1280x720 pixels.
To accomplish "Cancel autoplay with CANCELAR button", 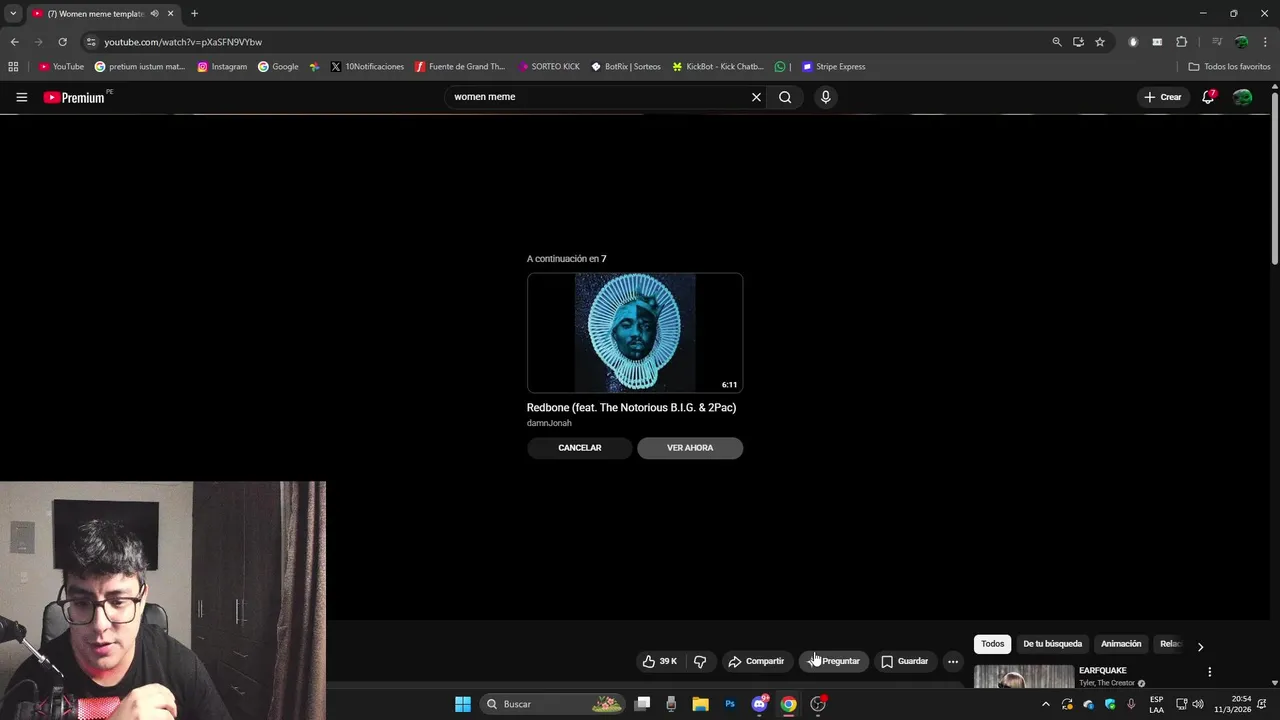I will tap(580, 448).
